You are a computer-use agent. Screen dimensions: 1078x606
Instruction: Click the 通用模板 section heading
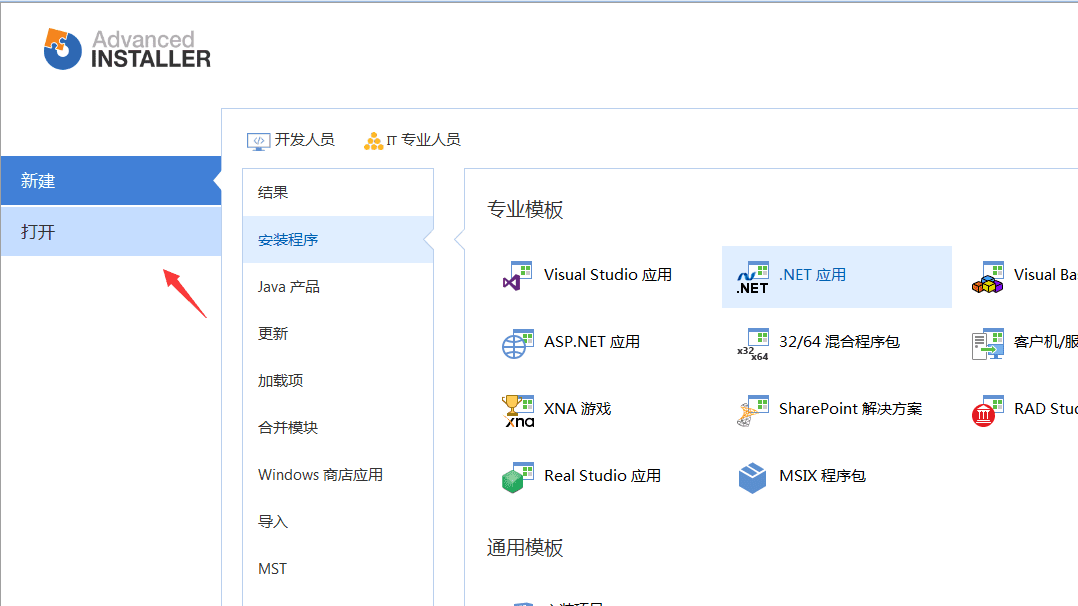(525, 548)
